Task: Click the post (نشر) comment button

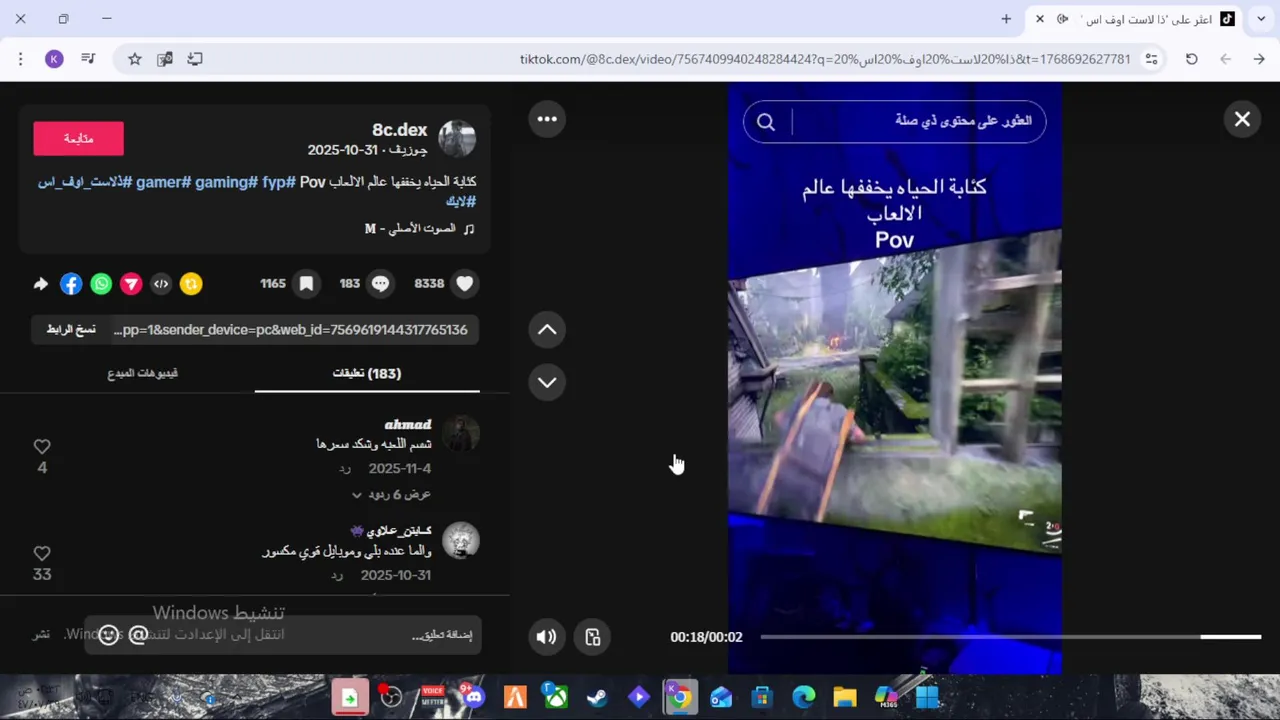Action: (41, 635)
